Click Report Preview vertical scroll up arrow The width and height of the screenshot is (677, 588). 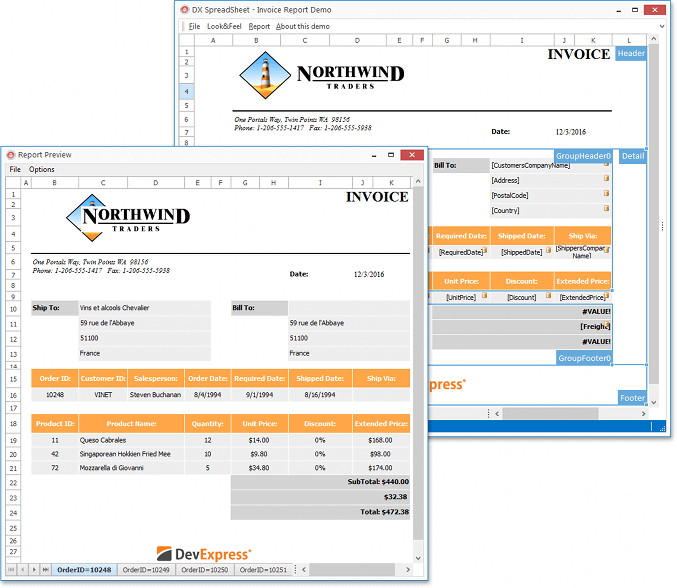pyautogui.click(x=418, y=182)
